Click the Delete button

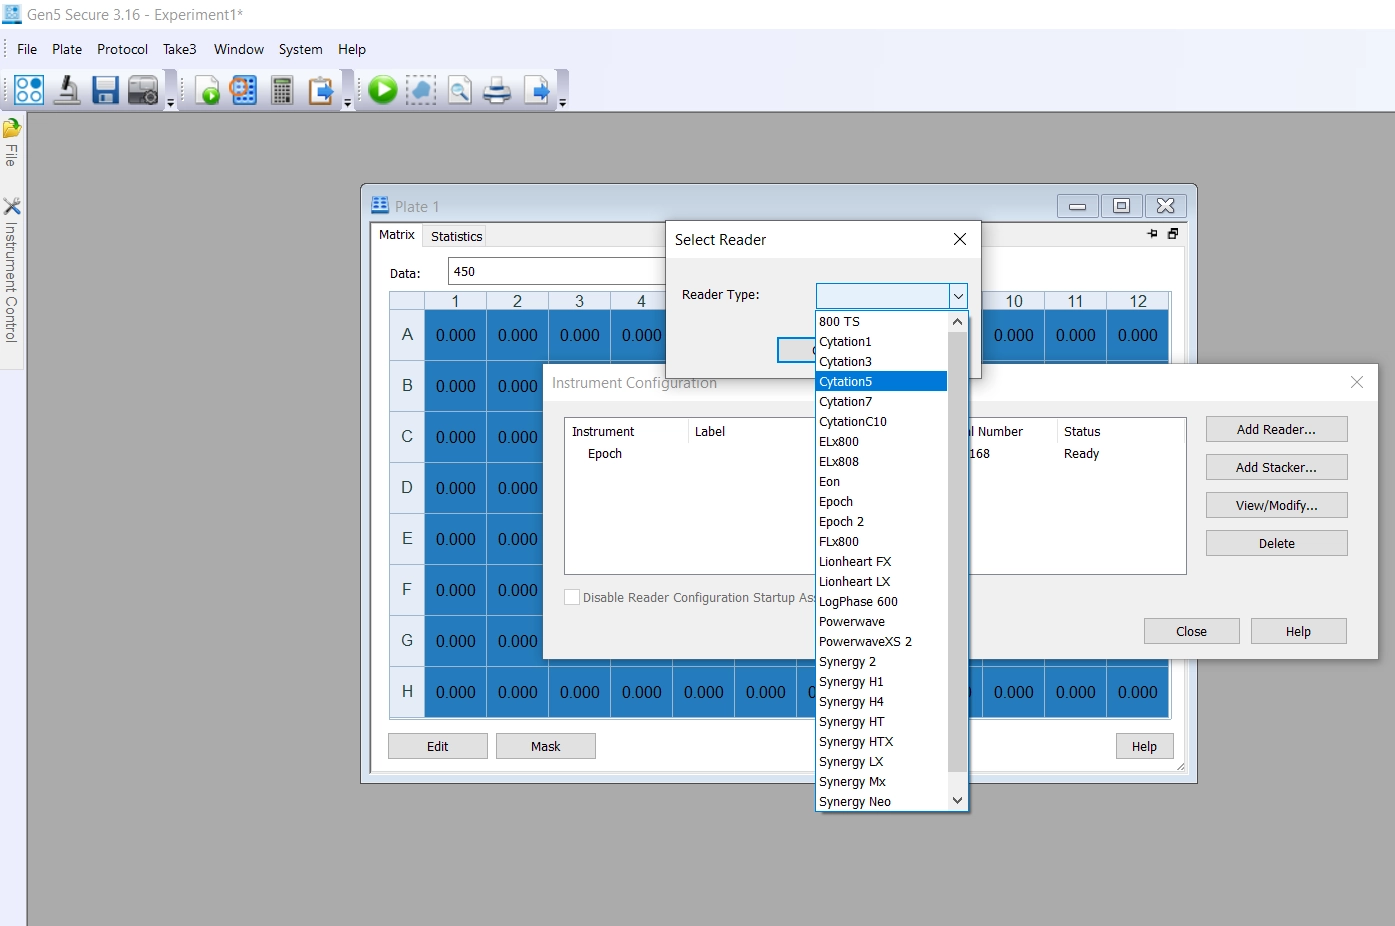click(x=1276, y=543)
